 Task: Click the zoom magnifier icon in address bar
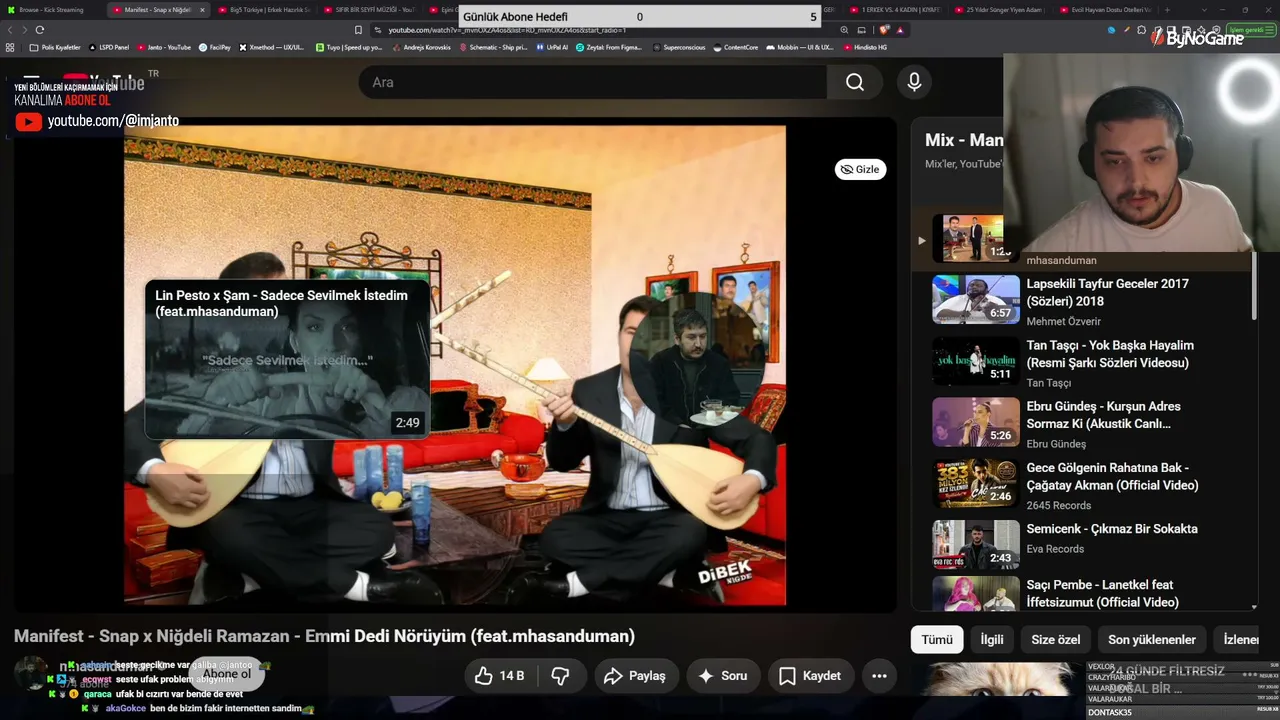(x=845, y=30)
